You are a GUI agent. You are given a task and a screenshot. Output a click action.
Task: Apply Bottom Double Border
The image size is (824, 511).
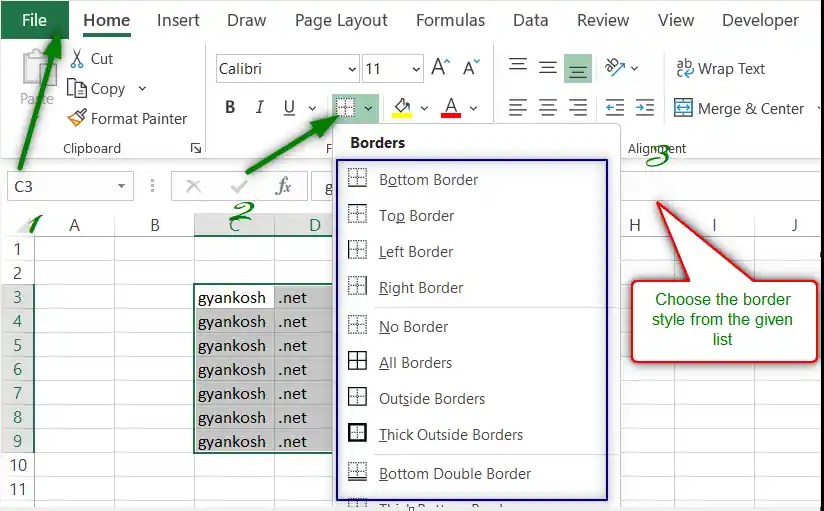click(472, 473)
